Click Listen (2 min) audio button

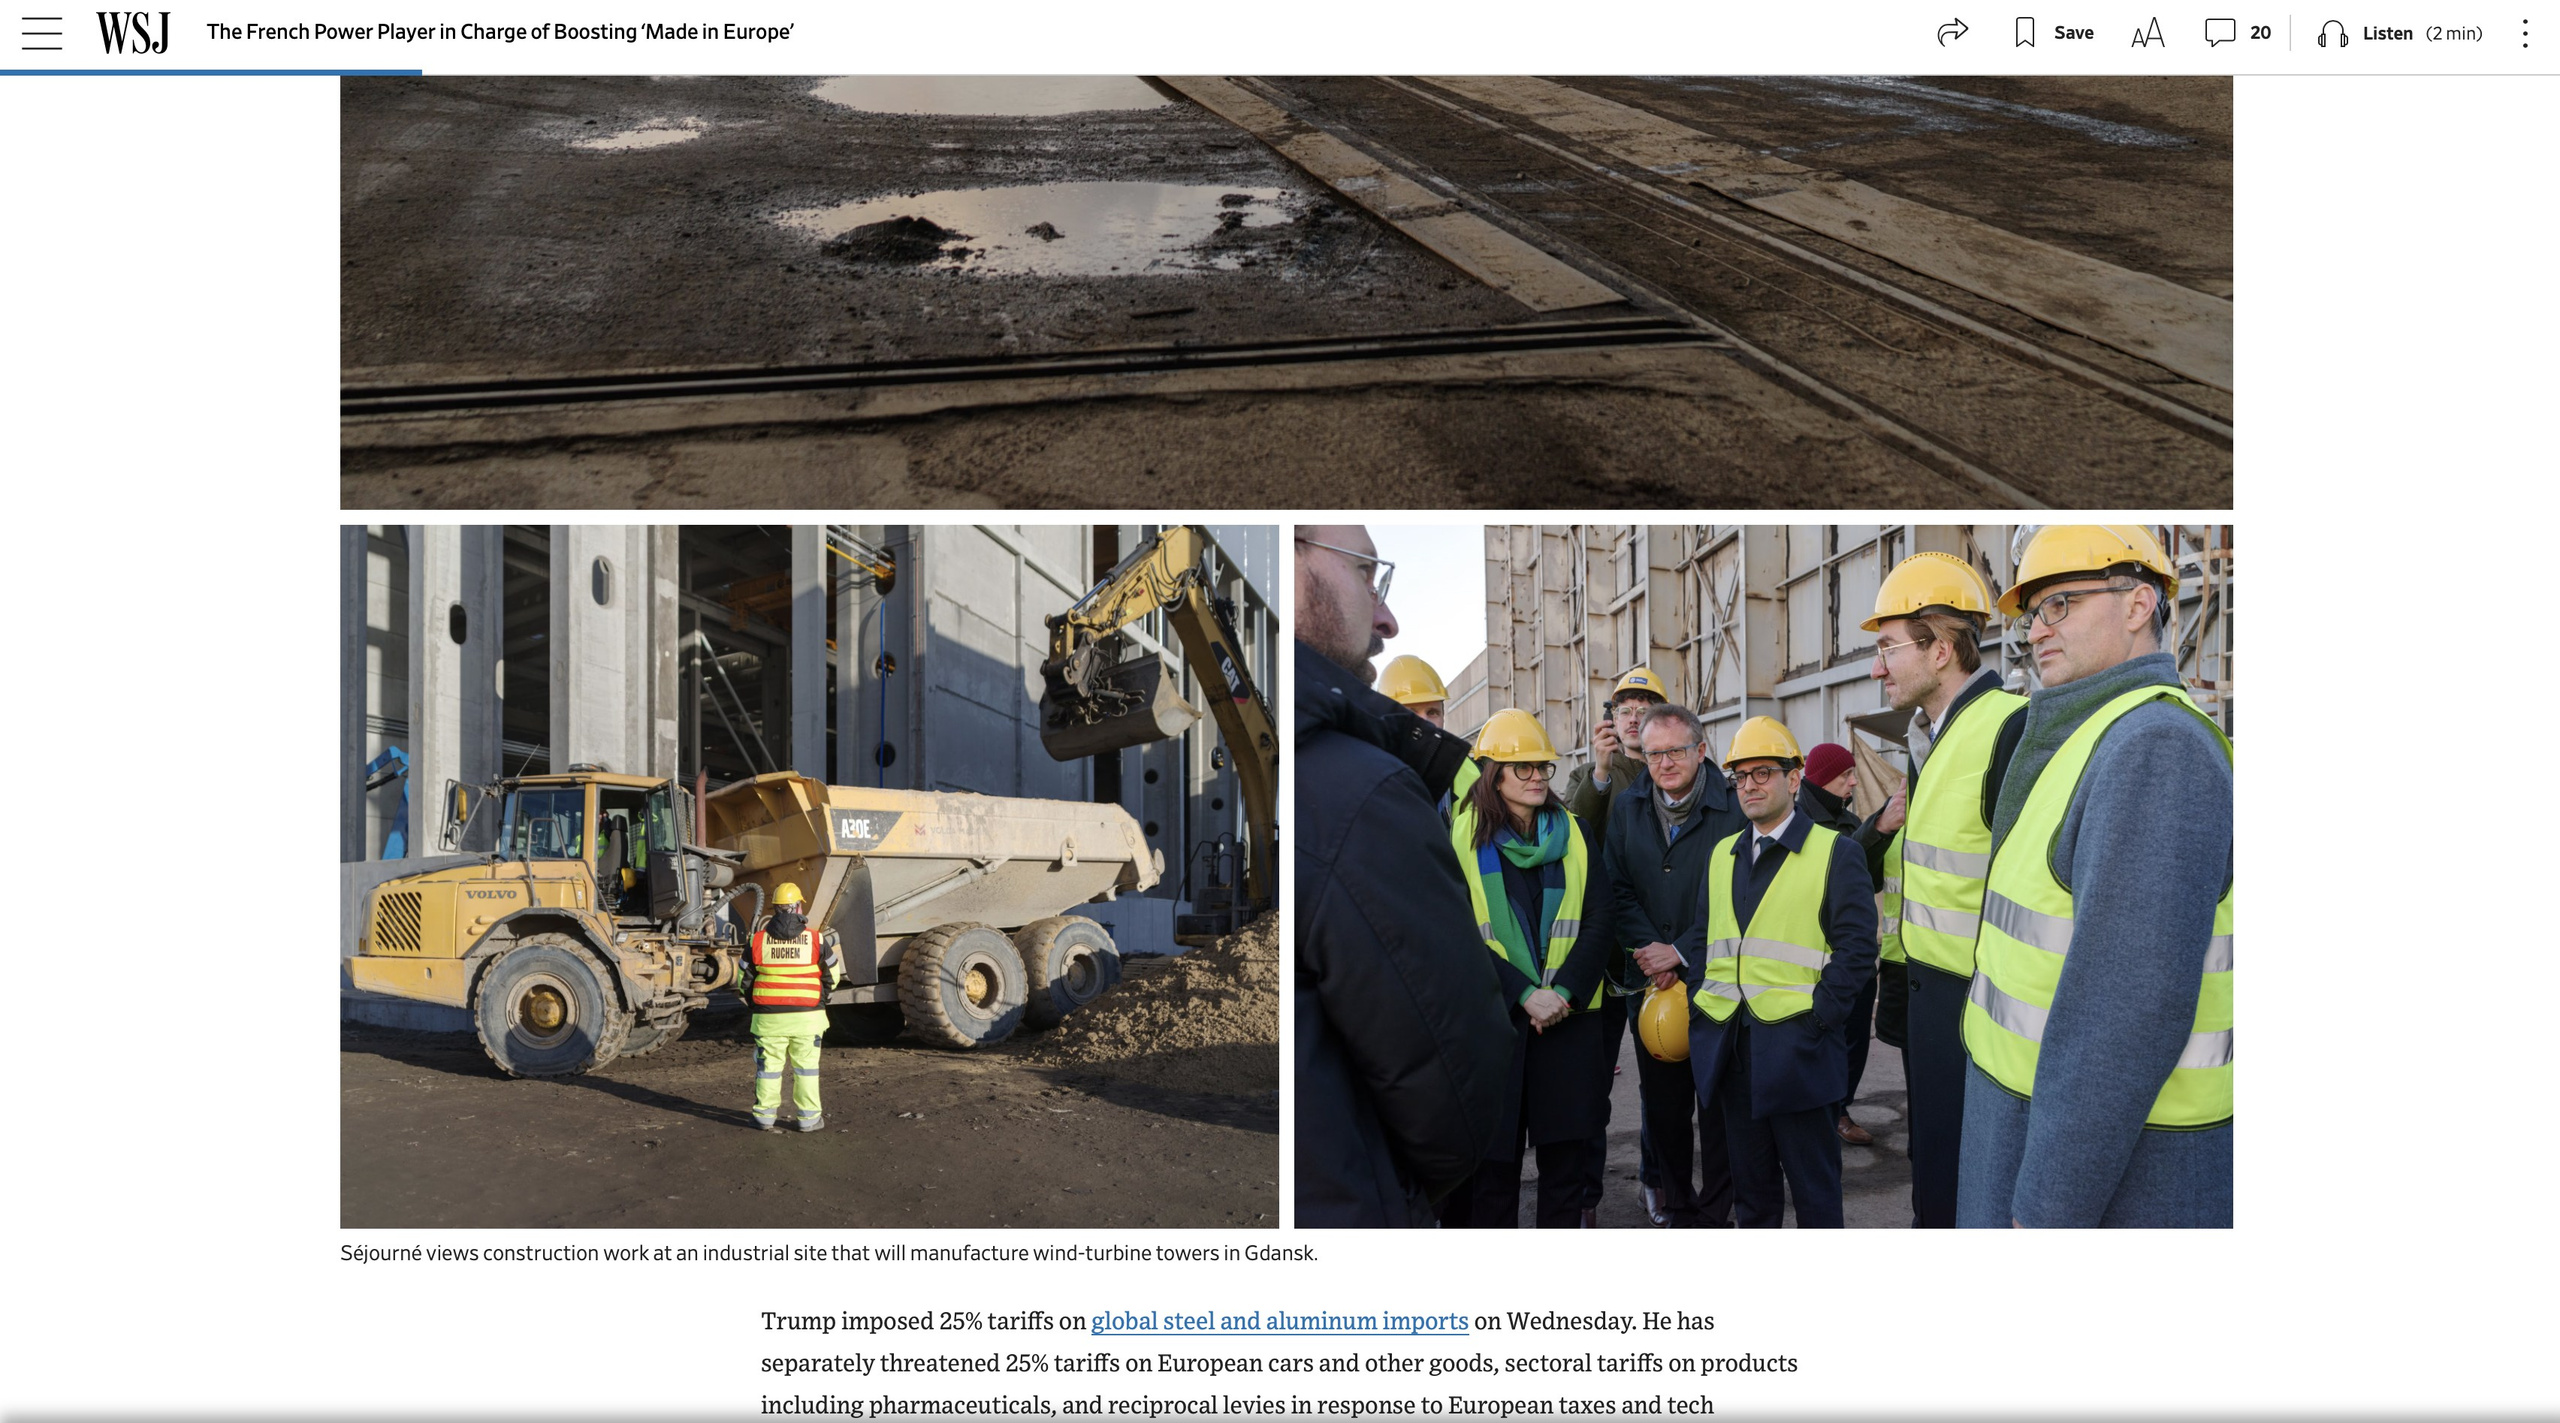(x=2387, y=33)
